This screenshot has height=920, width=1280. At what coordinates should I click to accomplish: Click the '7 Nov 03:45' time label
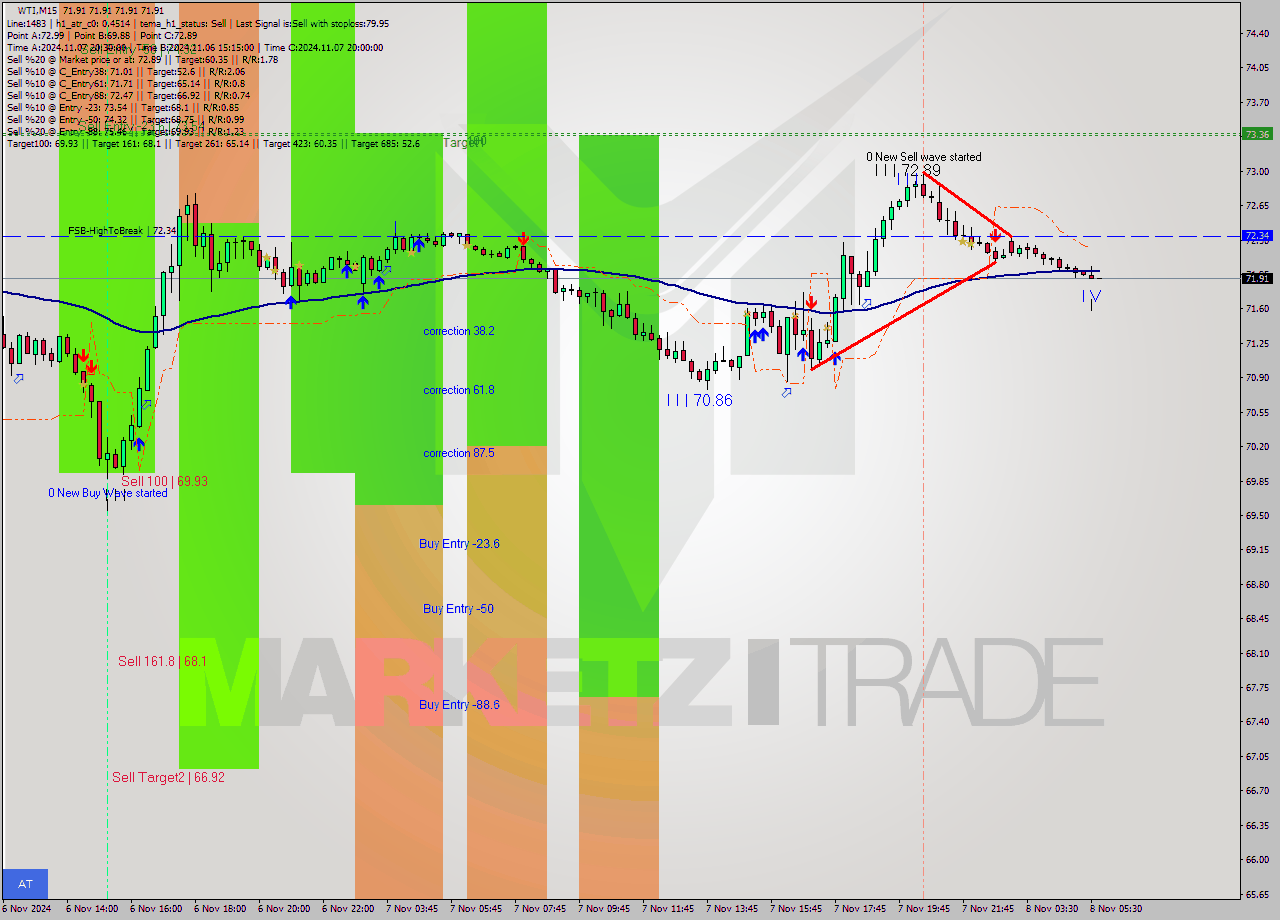(x=412, y=909)
